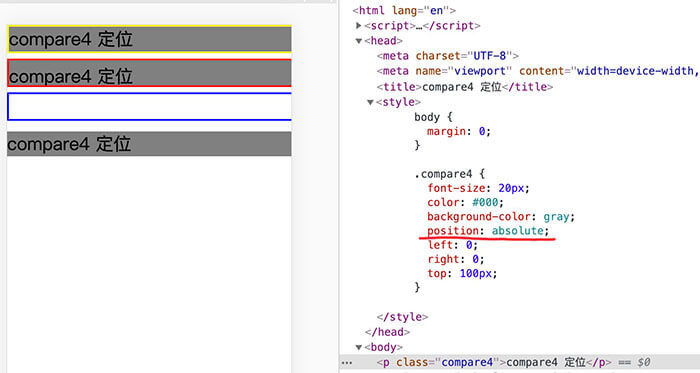Click the ellipsis beside selected p element

pos(347,362)
